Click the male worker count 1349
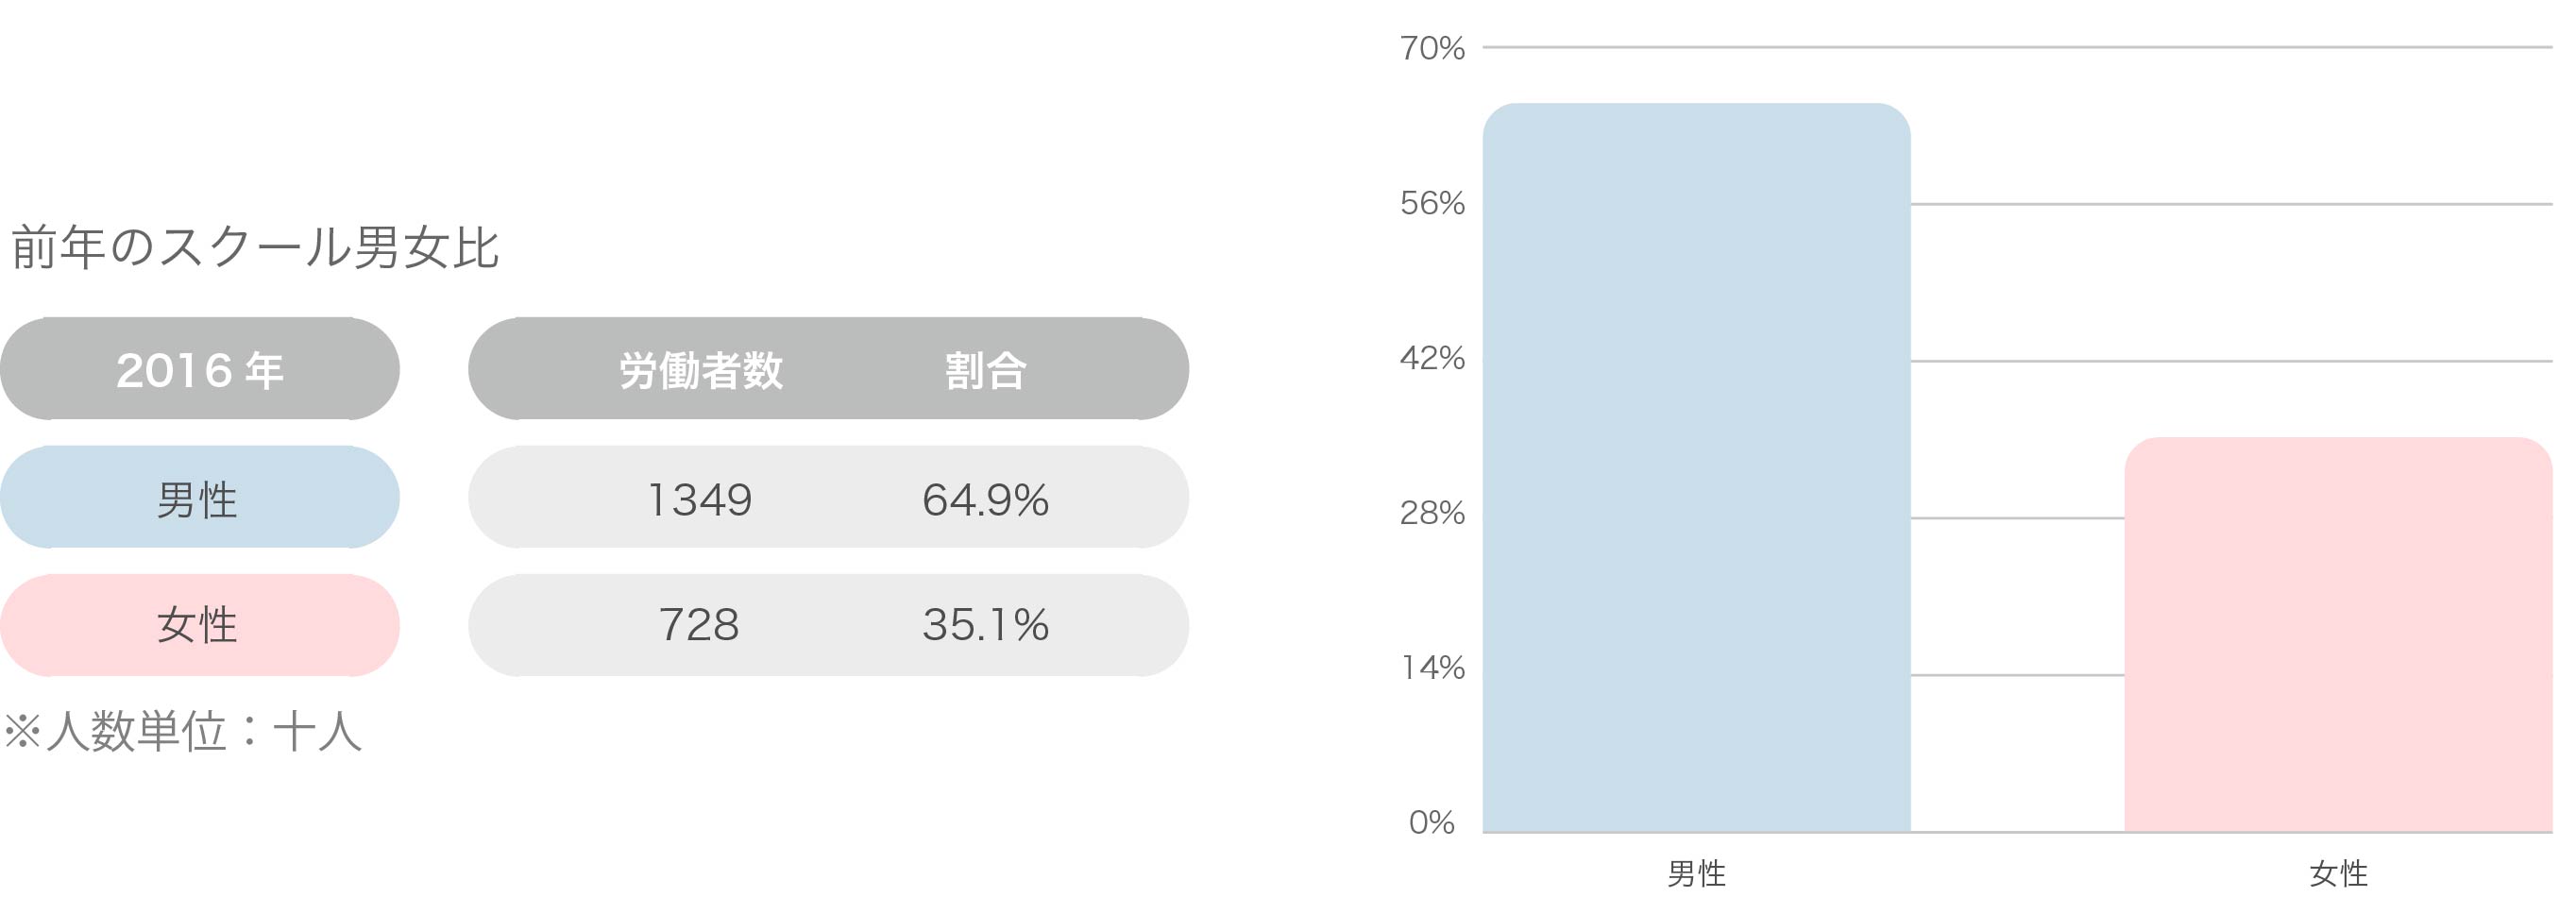 pos(699,499)
